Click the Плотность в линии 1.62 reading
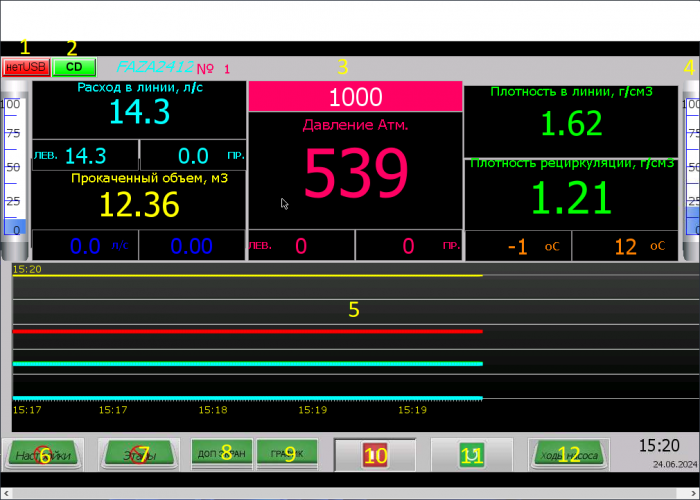Viewport: 700px width, 500px height. (x=571, y=123)
